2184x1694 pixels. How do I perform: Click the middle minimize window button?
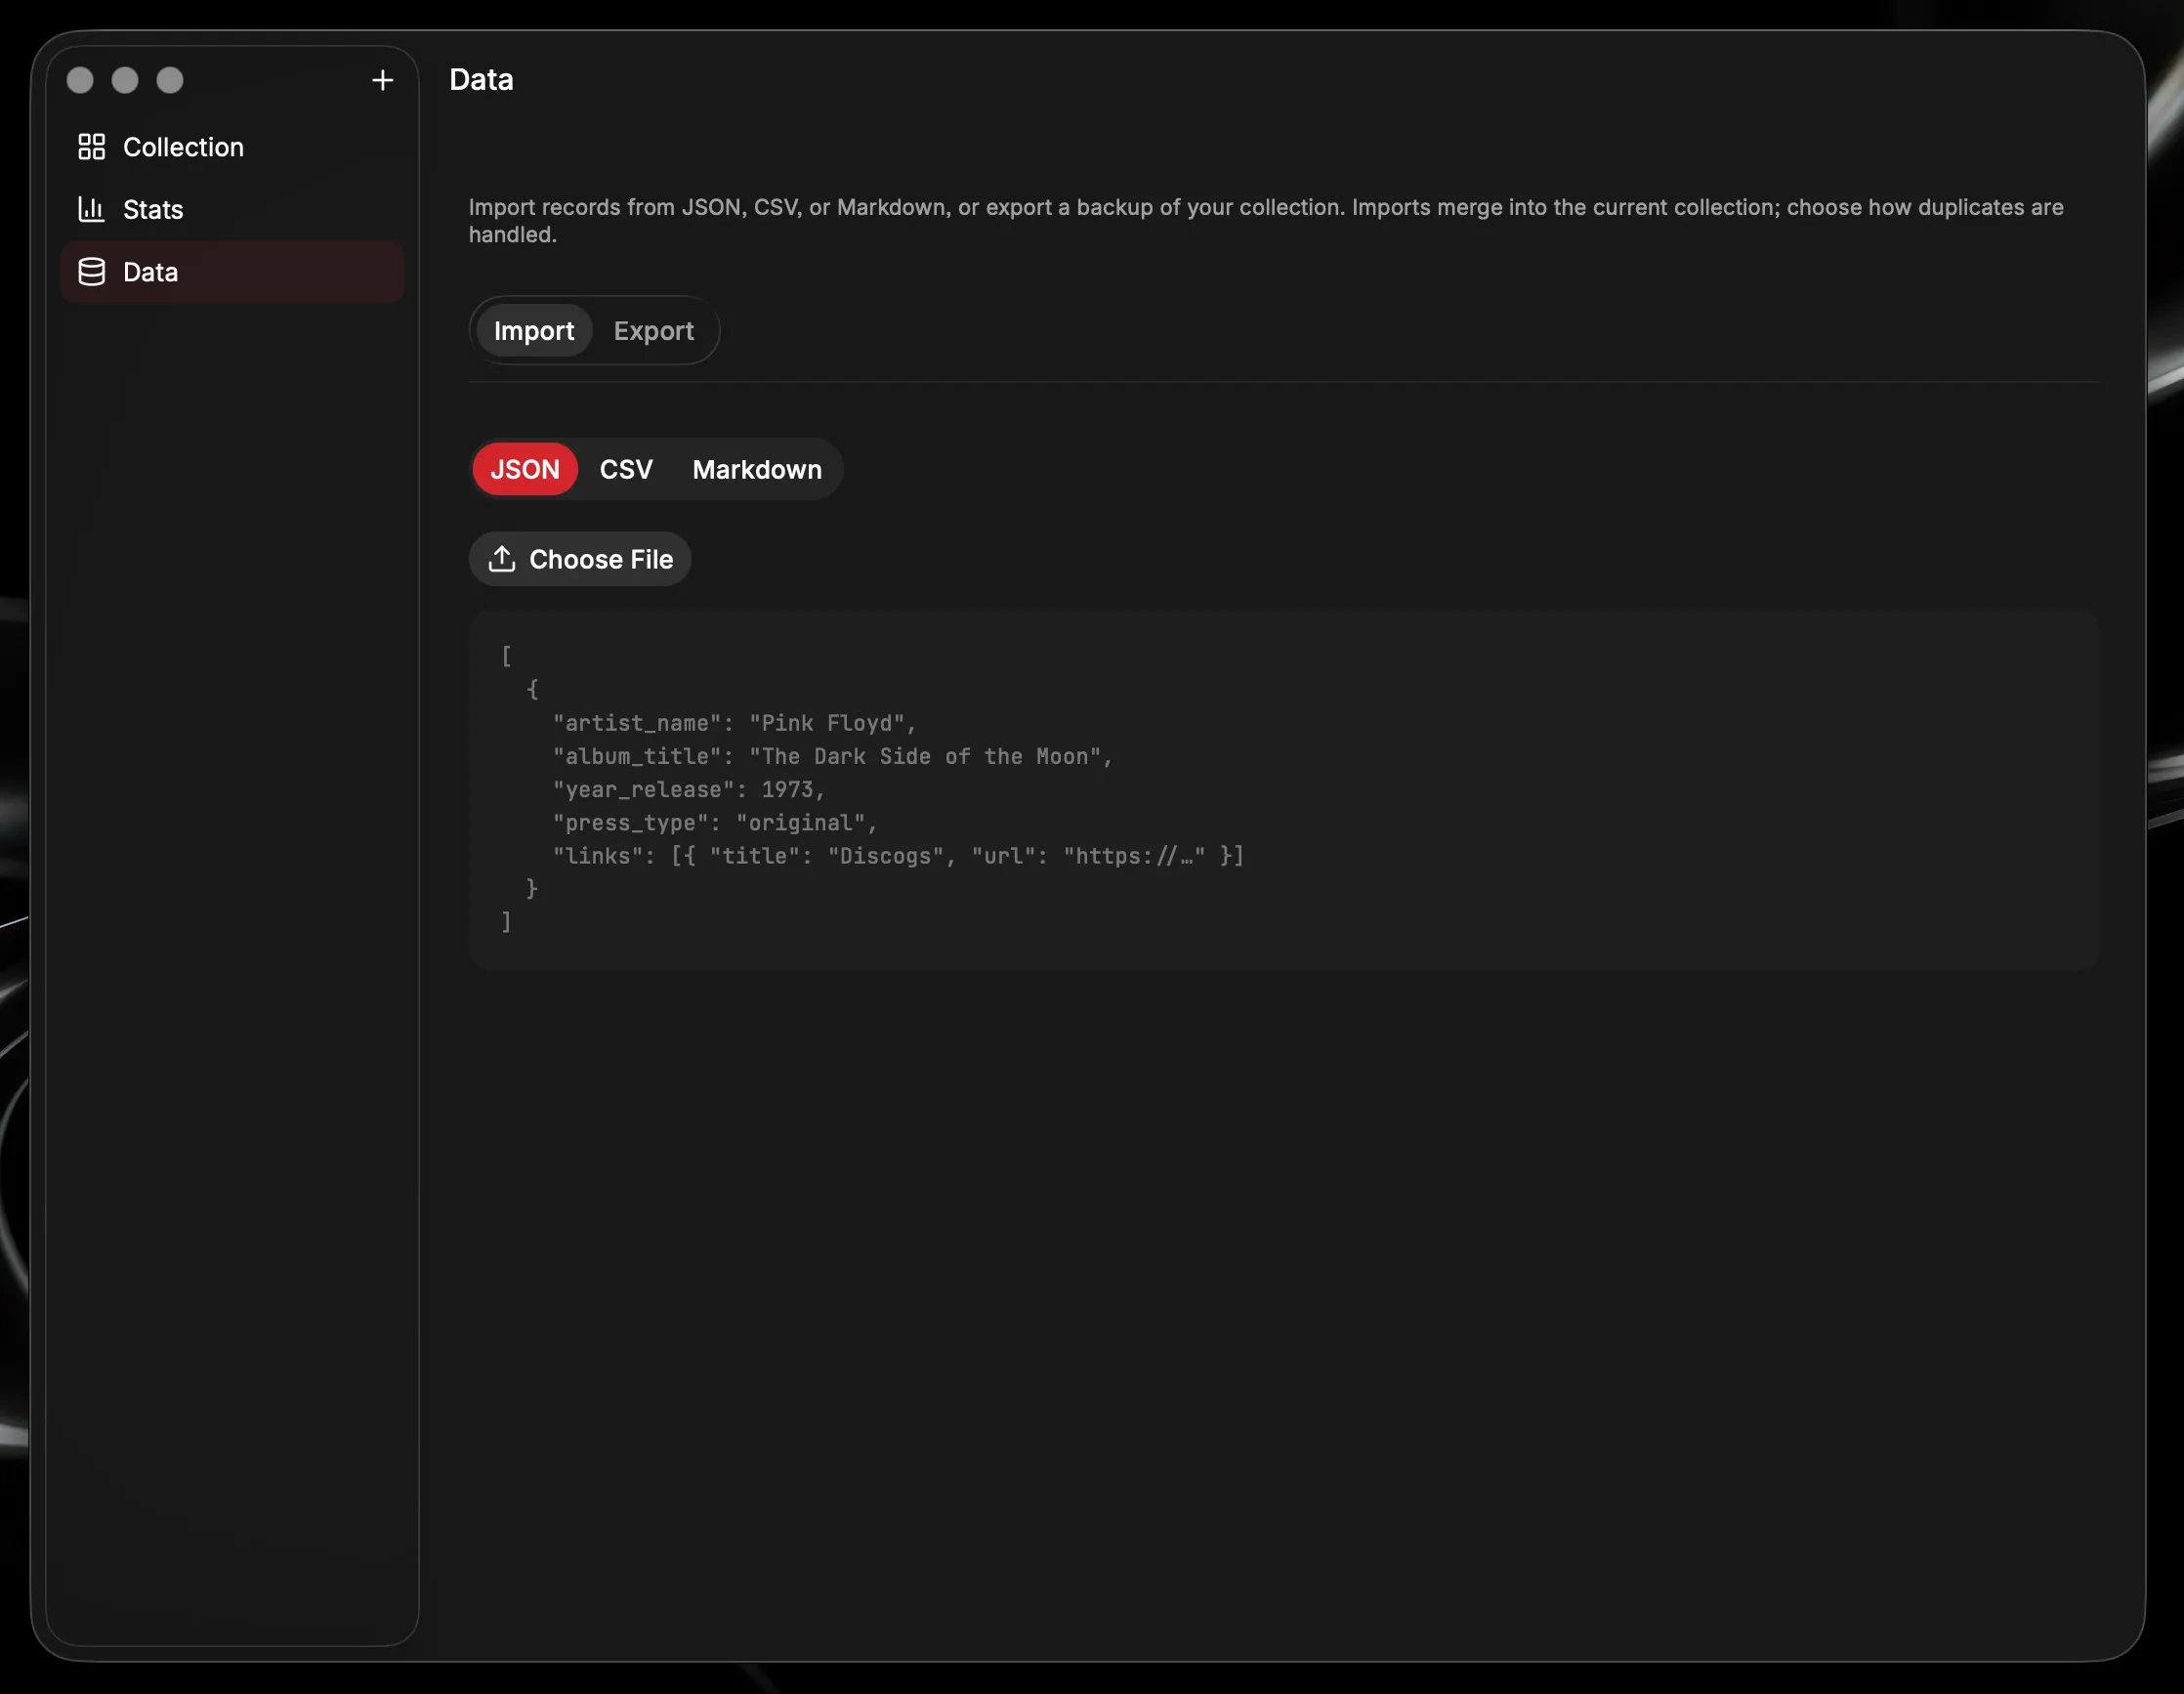[125, 80]
